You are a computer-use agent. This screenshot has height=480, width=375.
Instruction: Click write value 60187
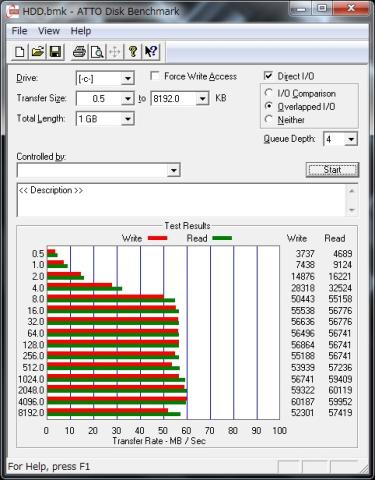tap(303, 402)
